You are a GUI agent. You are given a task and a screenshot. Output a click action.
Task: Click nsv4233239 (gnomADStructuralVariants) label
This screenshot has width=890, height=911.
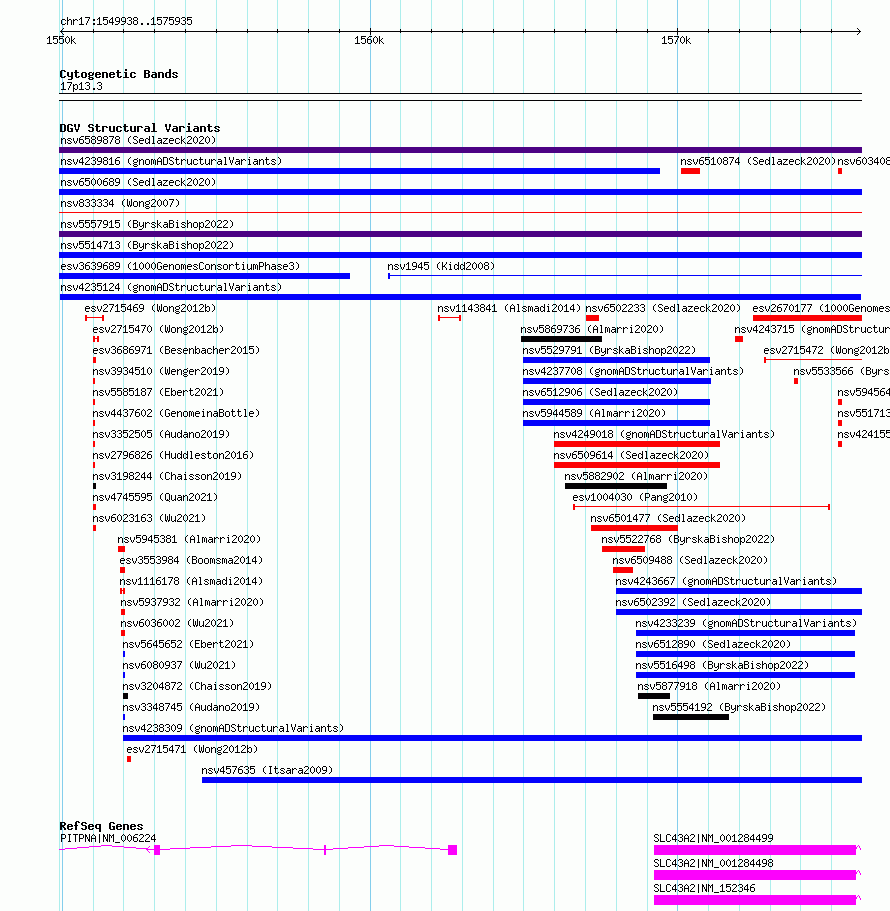pos(746,622)
